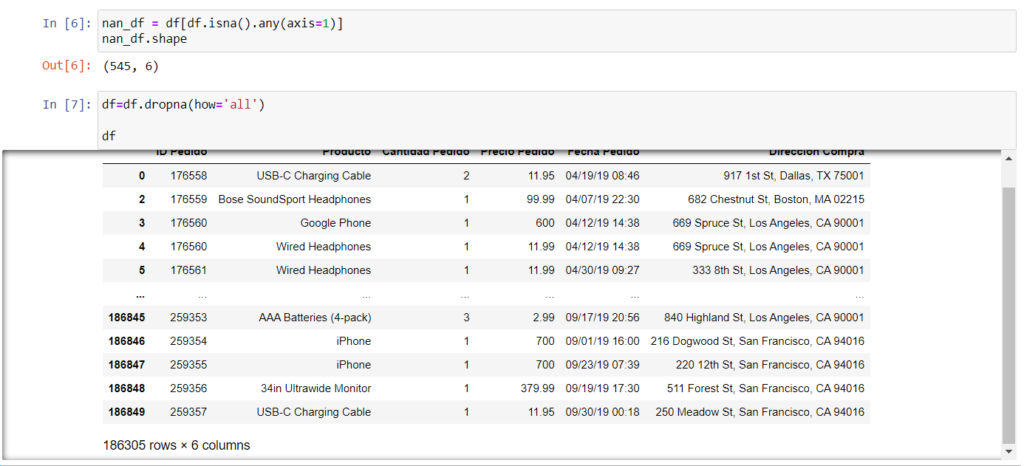The width and height of the screenshot is (1024, 466).
Task: Click the Direccion Compra column header
Action: [x=816, y=153]
